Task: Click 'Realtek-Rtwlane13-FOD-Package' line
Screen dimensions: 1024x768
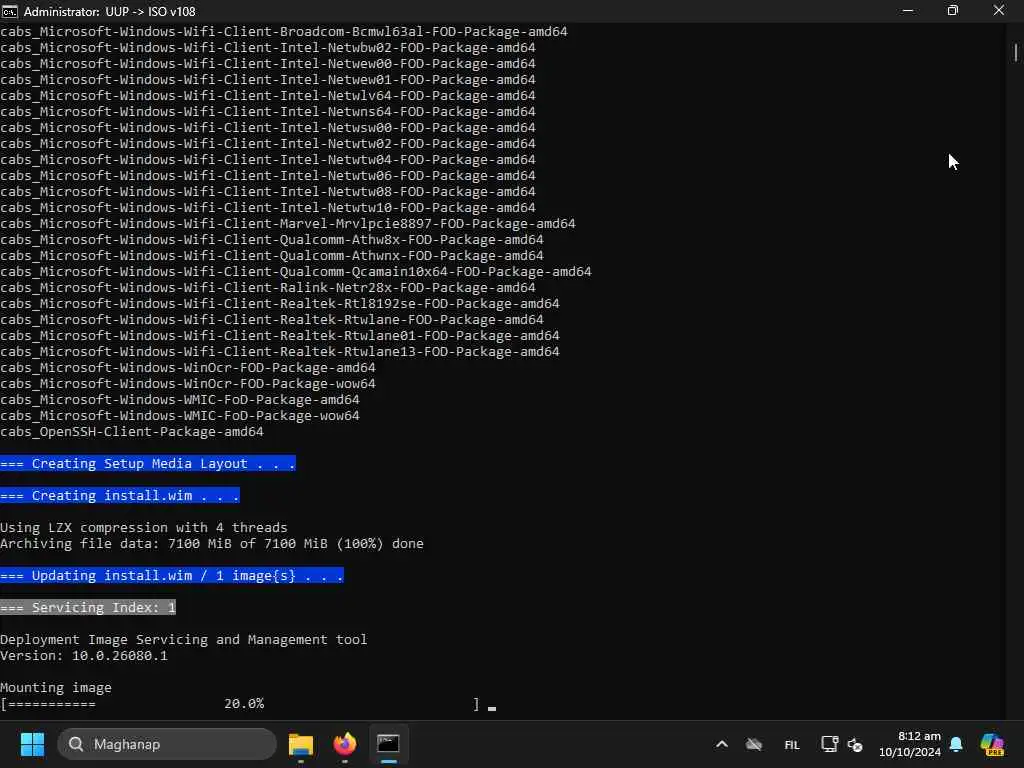Action: (x=280, y=351)
